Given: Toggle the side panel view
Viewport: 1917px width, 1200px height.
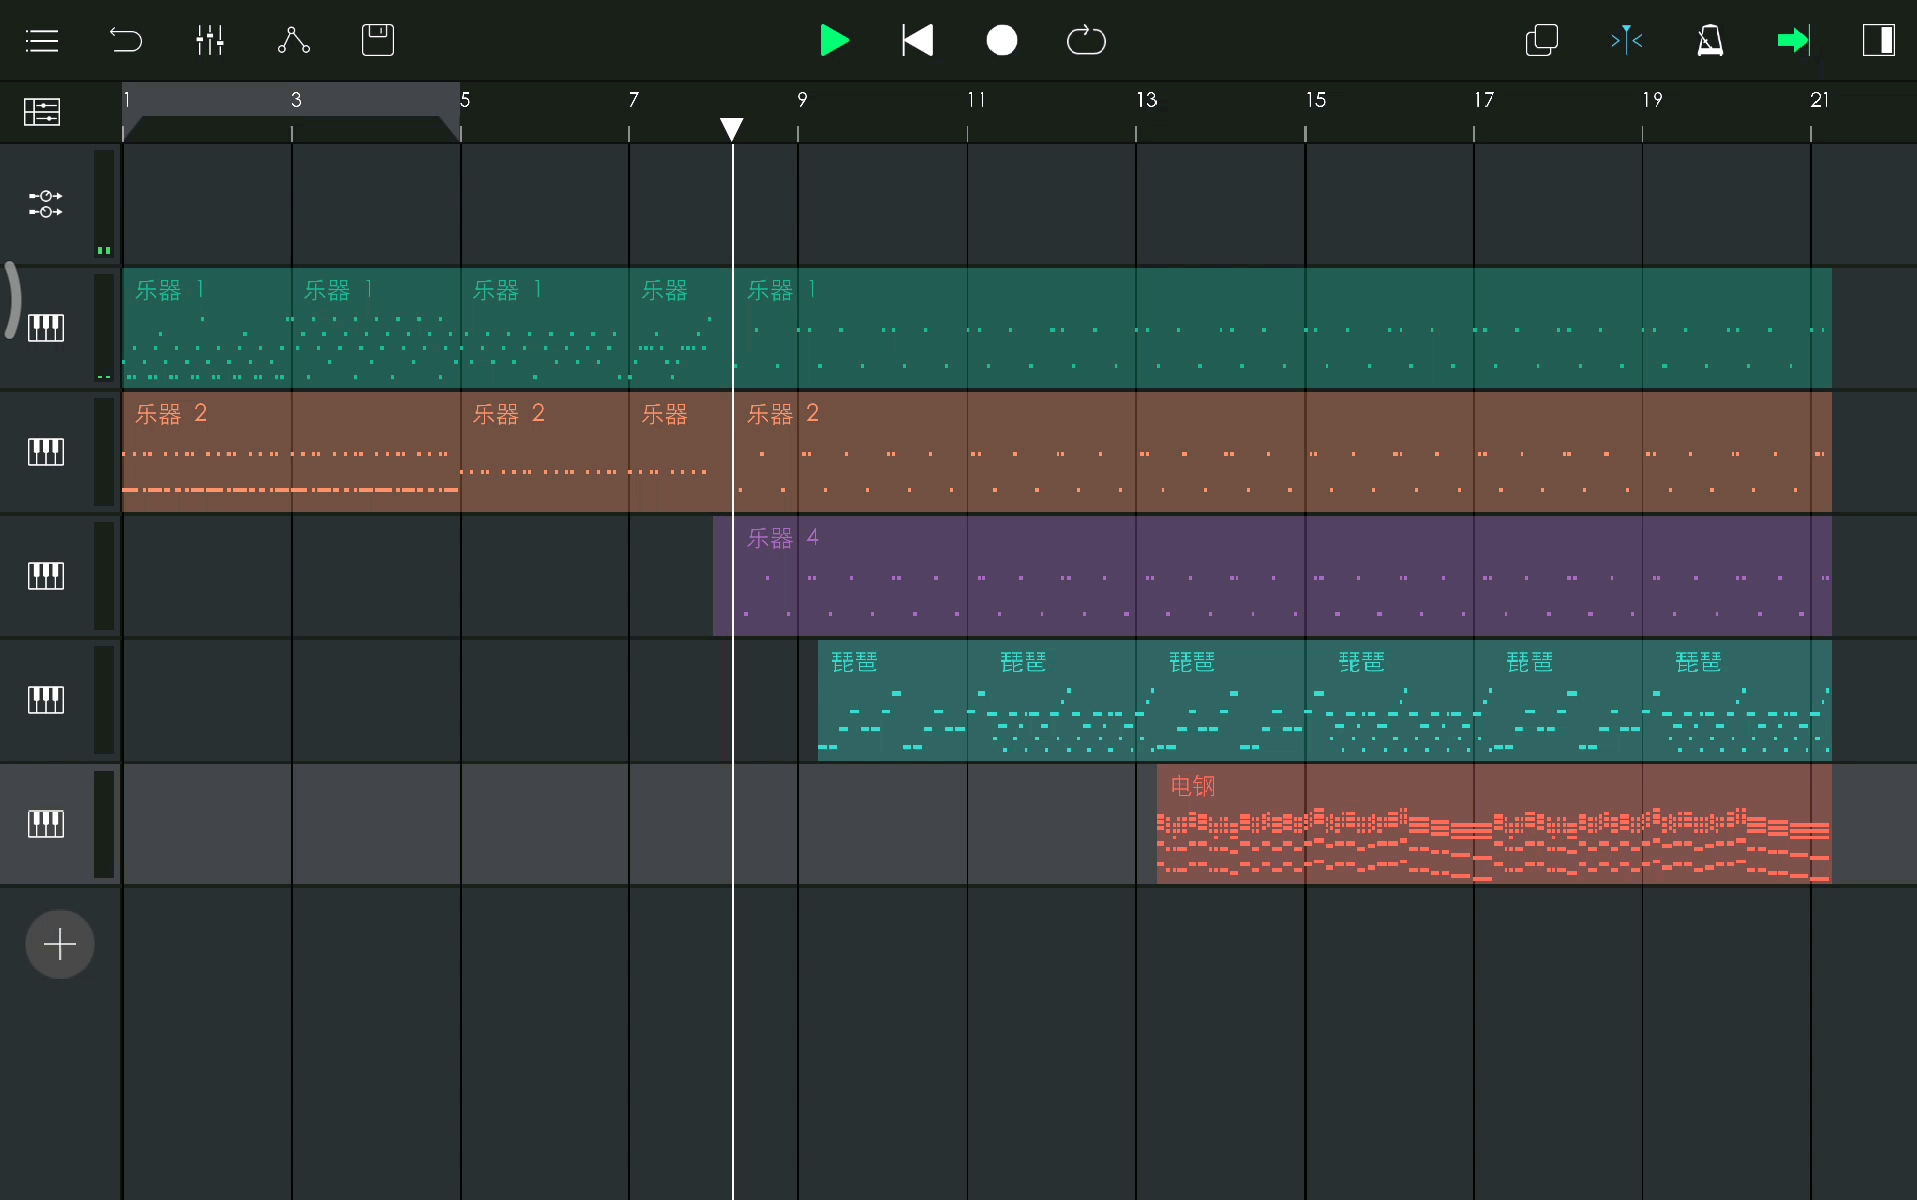Looking at the screenshot, I should tap(1878, 41).
